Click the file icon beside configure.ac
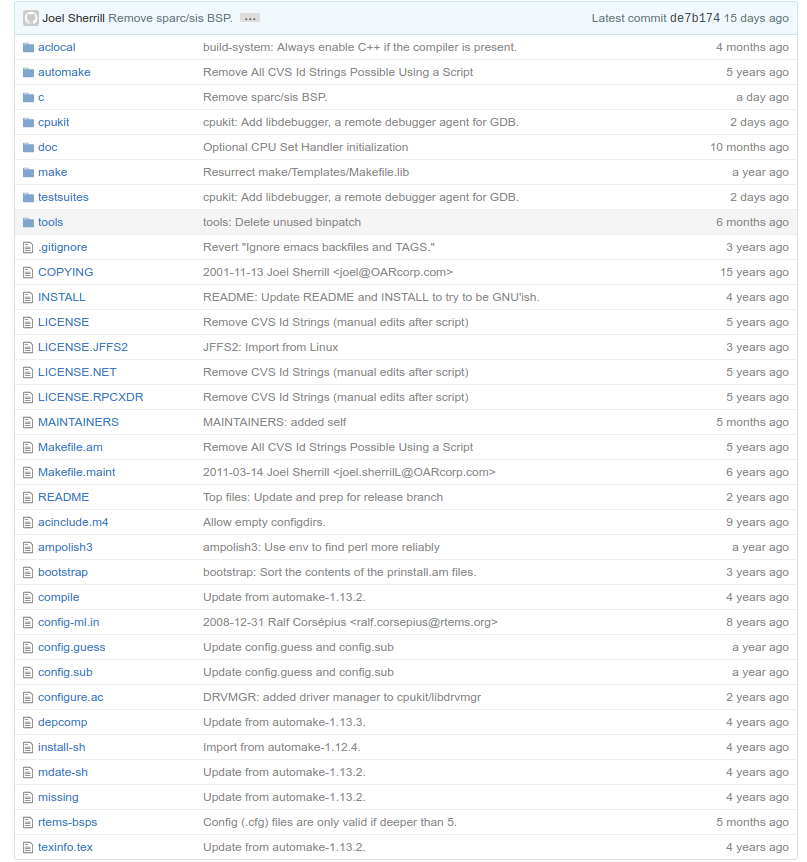Image resolution: width=807 pixels, height=862 pixels. click(27, 697)
